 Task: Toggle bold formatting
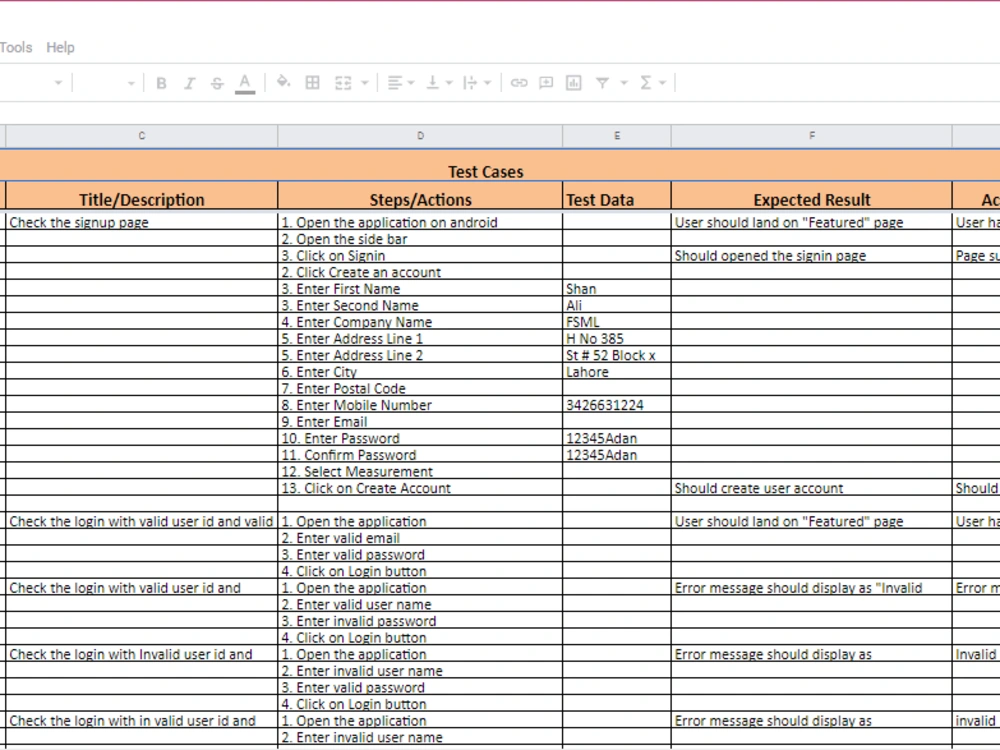tap(161, 83)
